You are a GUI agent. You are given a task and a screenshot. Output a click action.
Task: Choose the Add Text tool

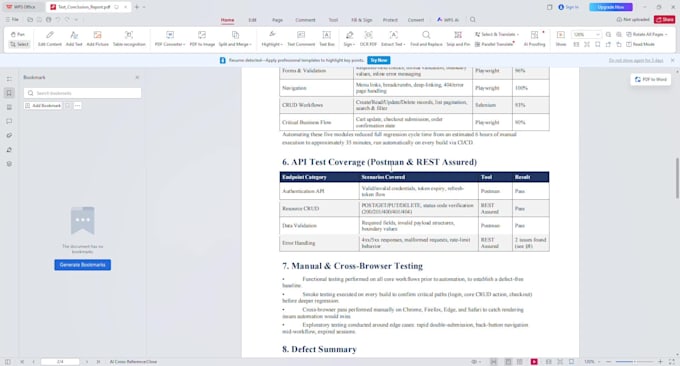coord(74,39)
